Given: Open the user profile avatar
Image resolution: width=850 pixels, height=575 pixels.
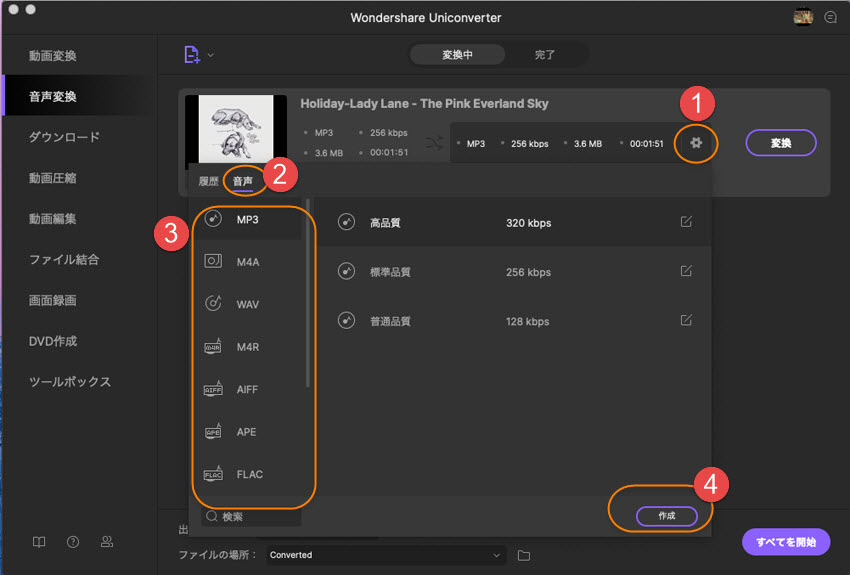Looking at the screenshot, I should (803, 17).
